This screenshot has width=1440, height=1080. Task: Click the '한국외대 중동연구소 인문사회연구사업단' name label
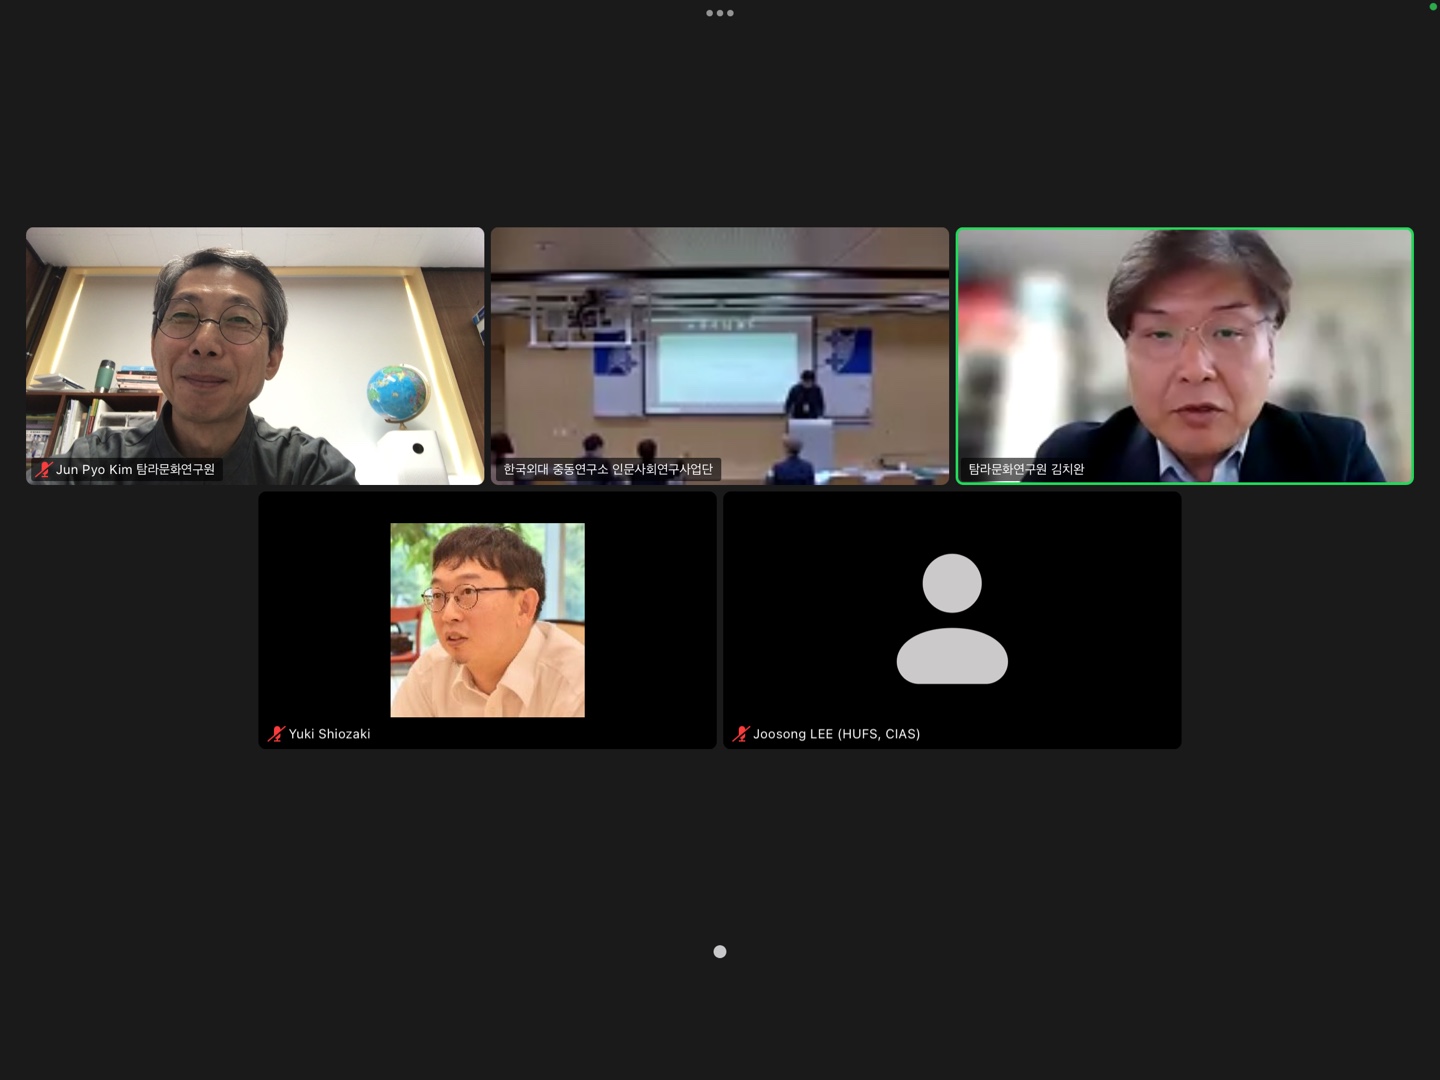608,469
